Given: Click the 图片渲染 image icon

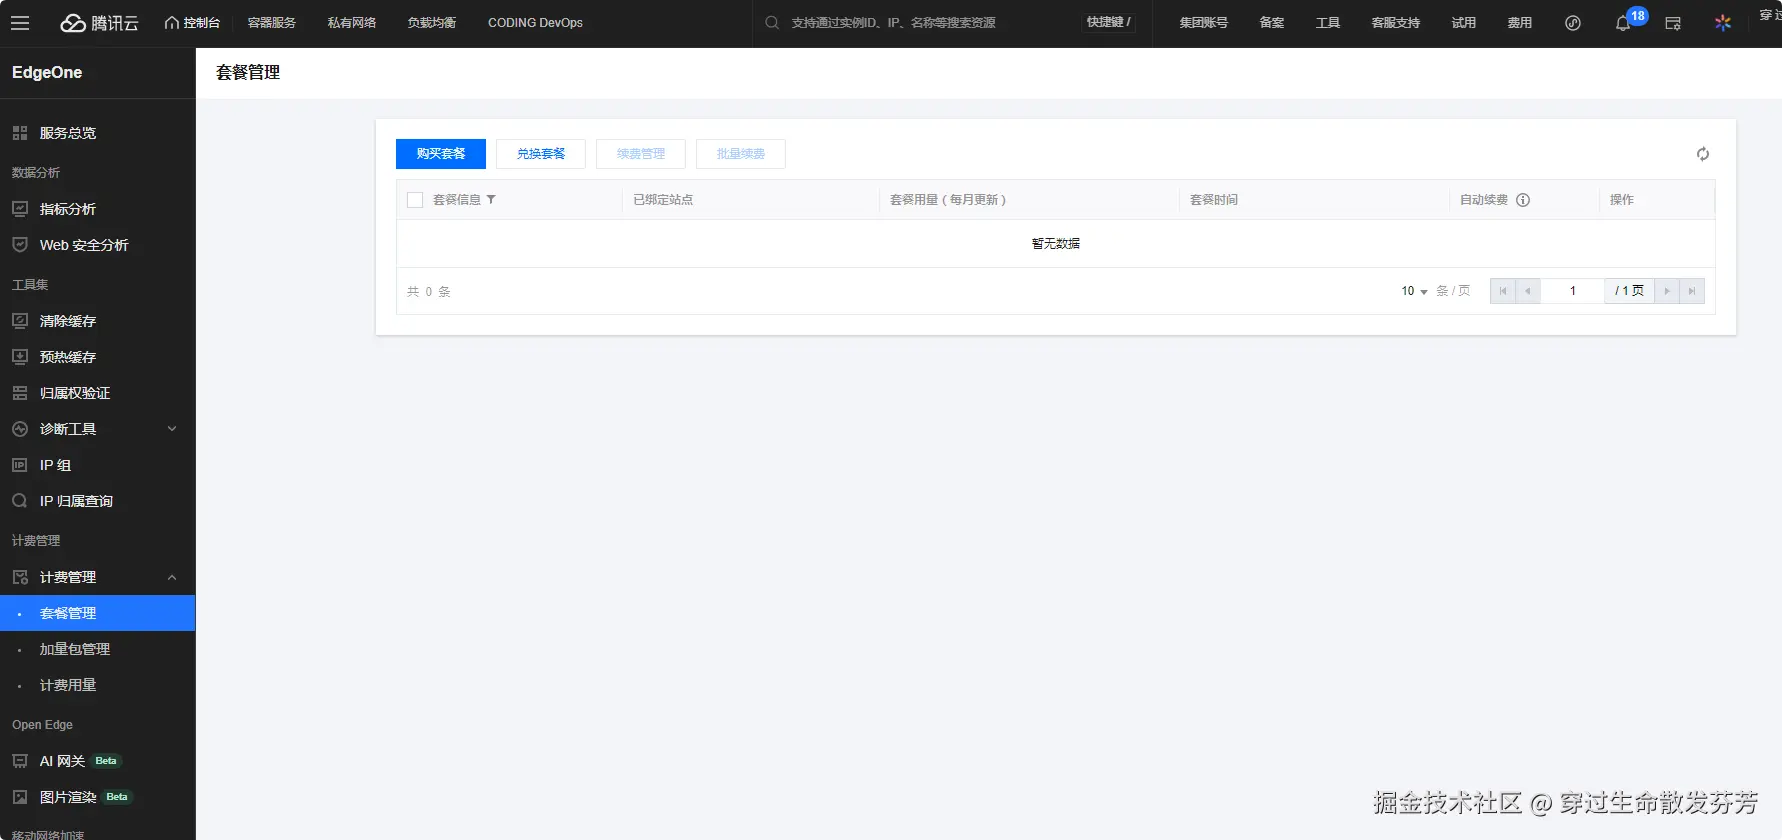Looking at the screenshot, I should point(20,797).
